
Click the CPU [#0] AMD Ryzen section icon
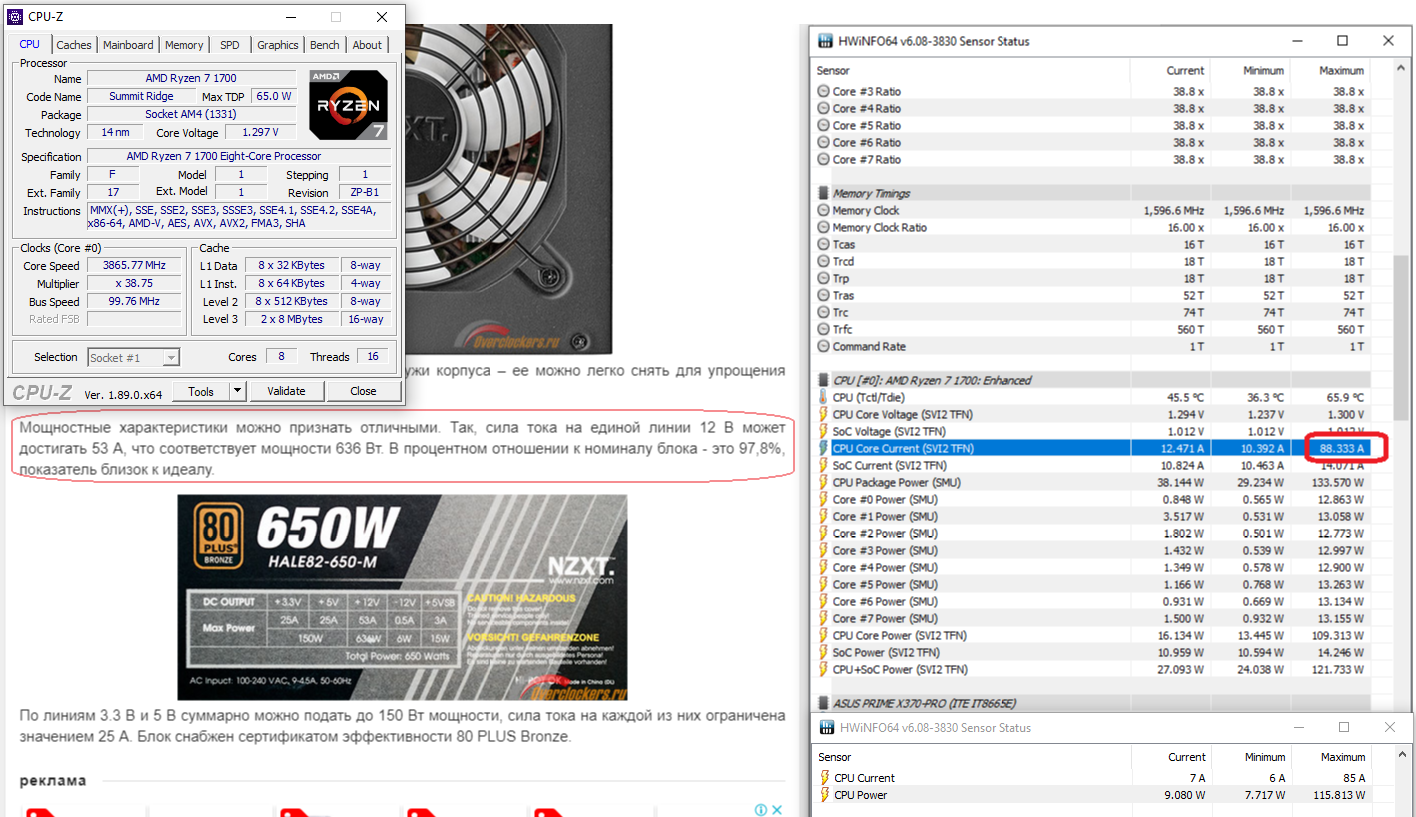(823, 381)
